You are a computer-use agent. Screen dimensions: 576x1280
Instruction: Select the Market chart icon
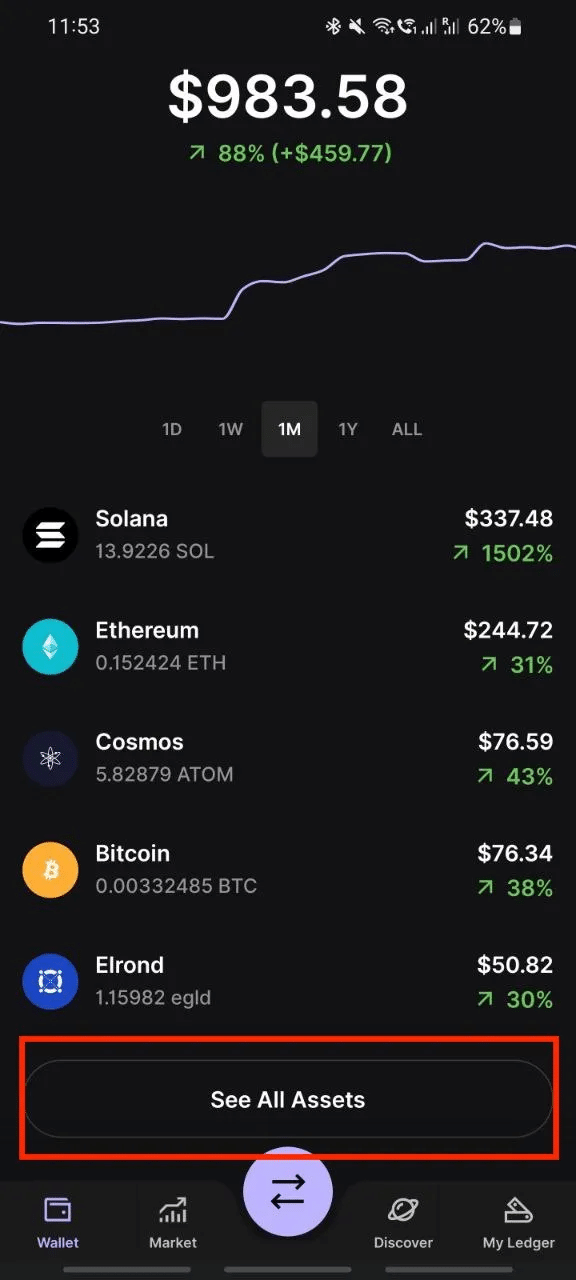click(x=172, y=1209)
